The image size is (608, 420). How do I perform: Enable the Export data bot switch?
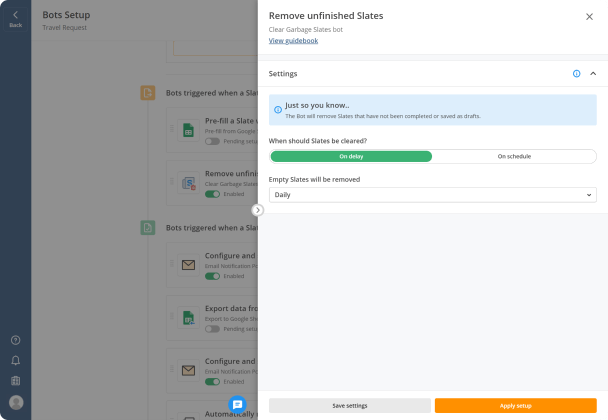212,329
